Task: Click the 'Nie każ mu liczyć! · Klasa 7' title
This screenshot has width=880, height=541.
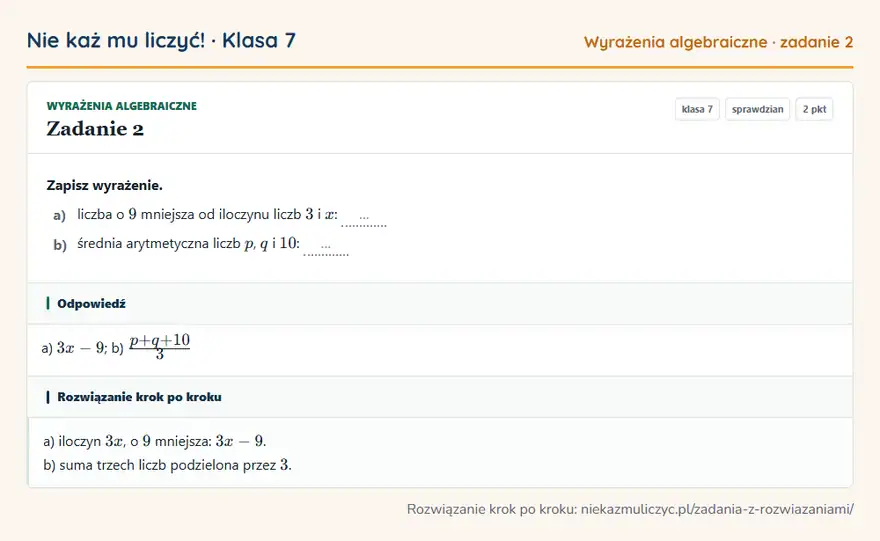Action: (x=161, y=41)
